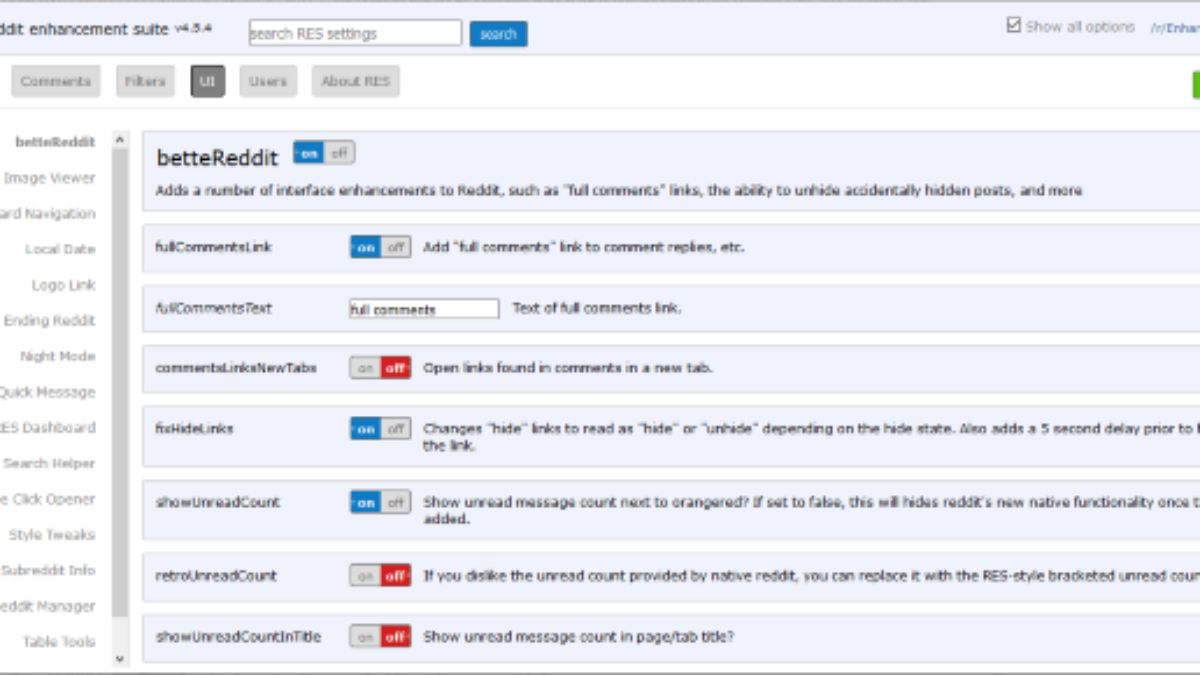1200x675 pixels.
Task: Select Subreddit Manager module in the sidebar
Action: (x=48, y=606)
